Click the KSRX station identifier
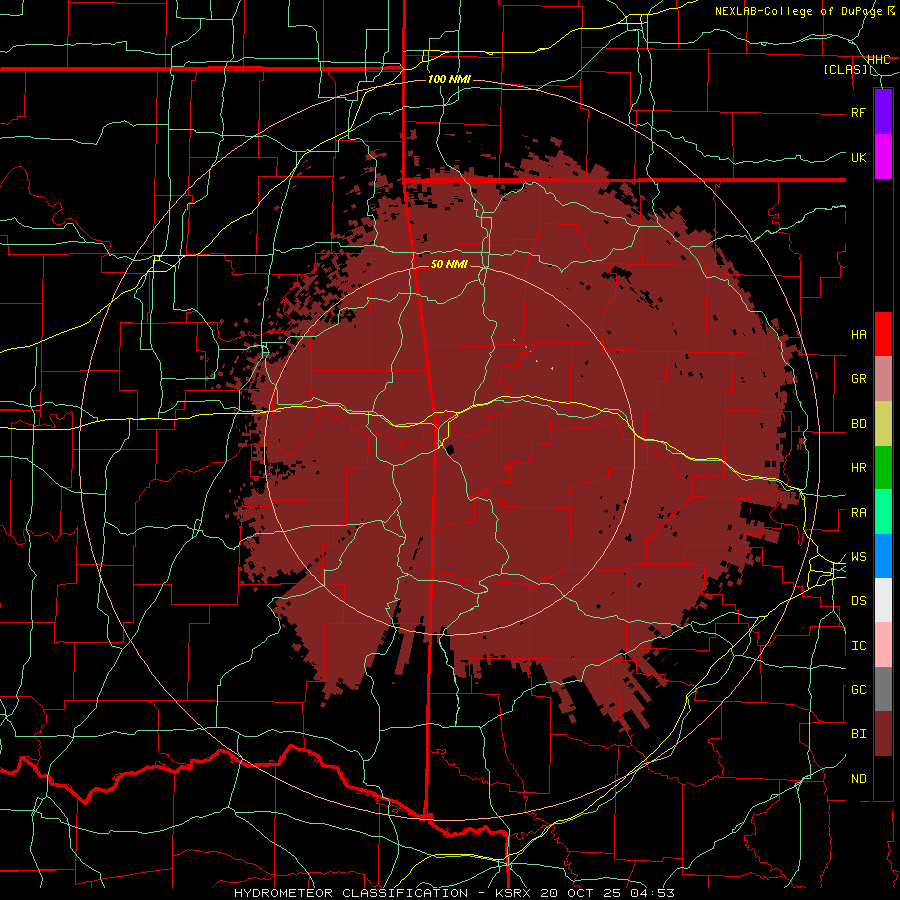 coord(513,893)
